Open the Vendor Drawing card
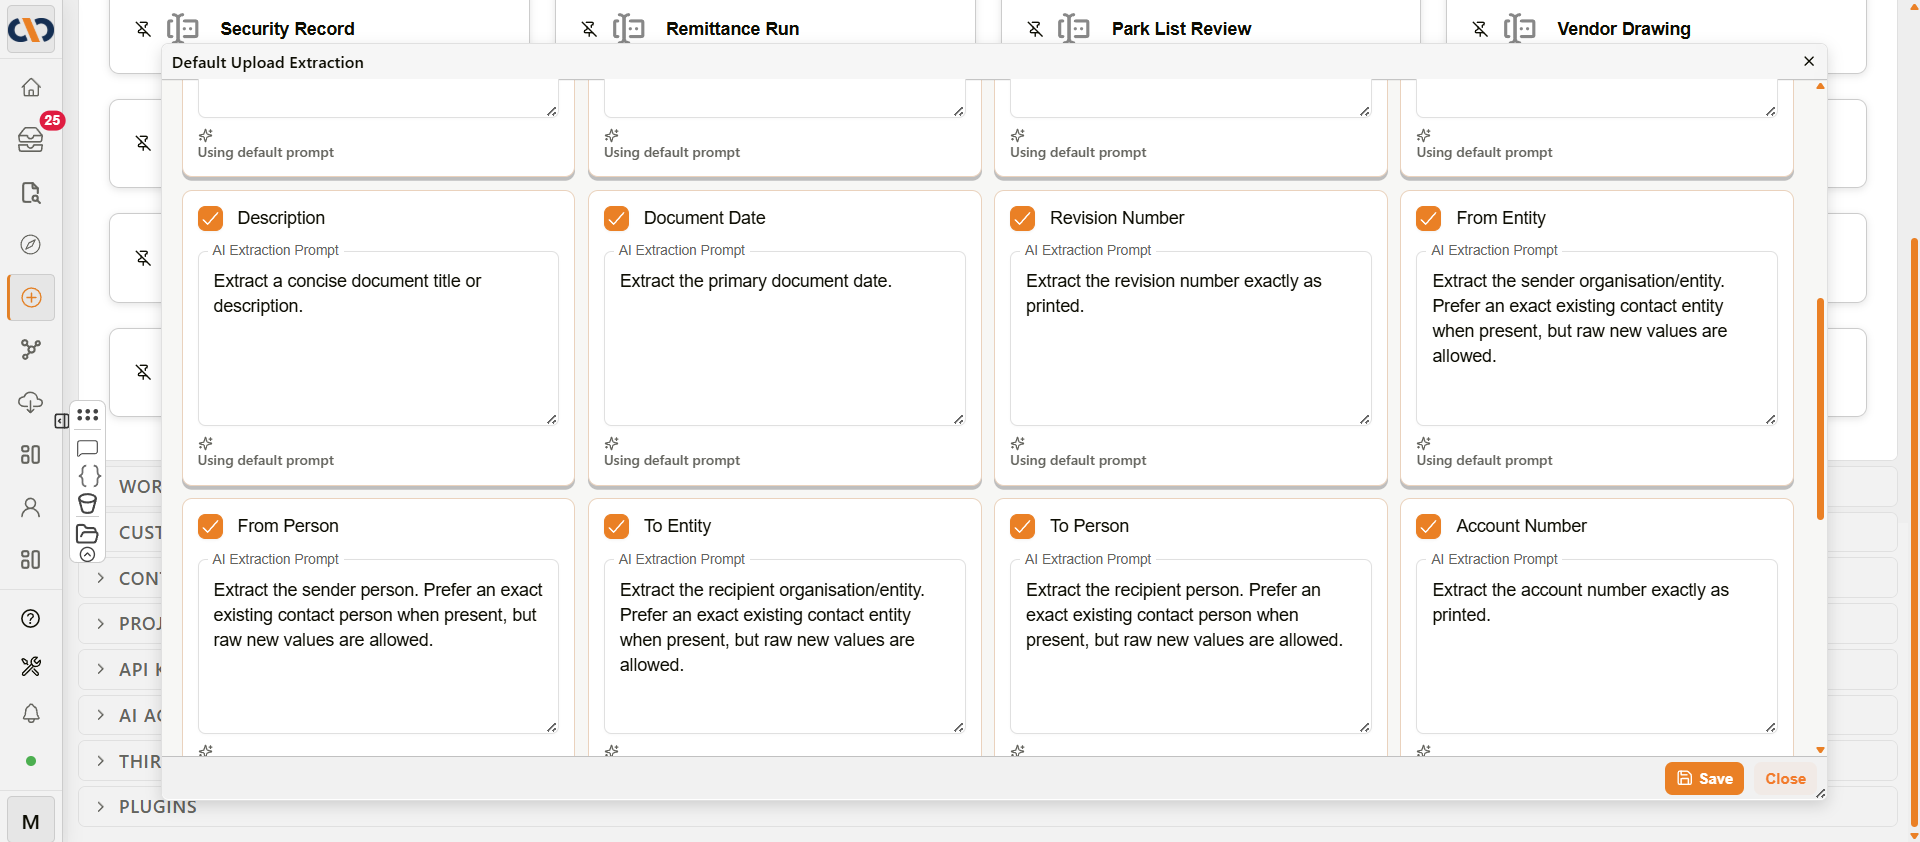Image resolution: width=1920 pixels, height=842 pixels. [1656, 29]
